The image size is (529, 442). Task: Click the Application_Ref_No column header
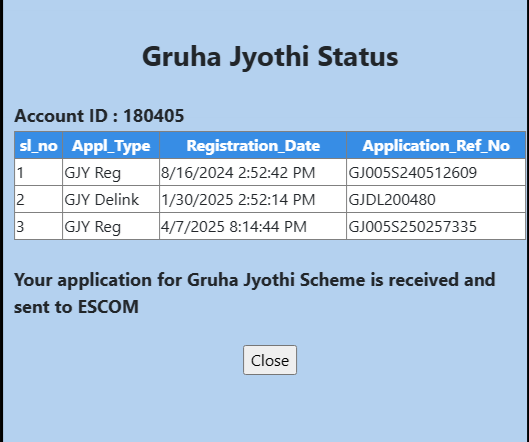[436, 145]
